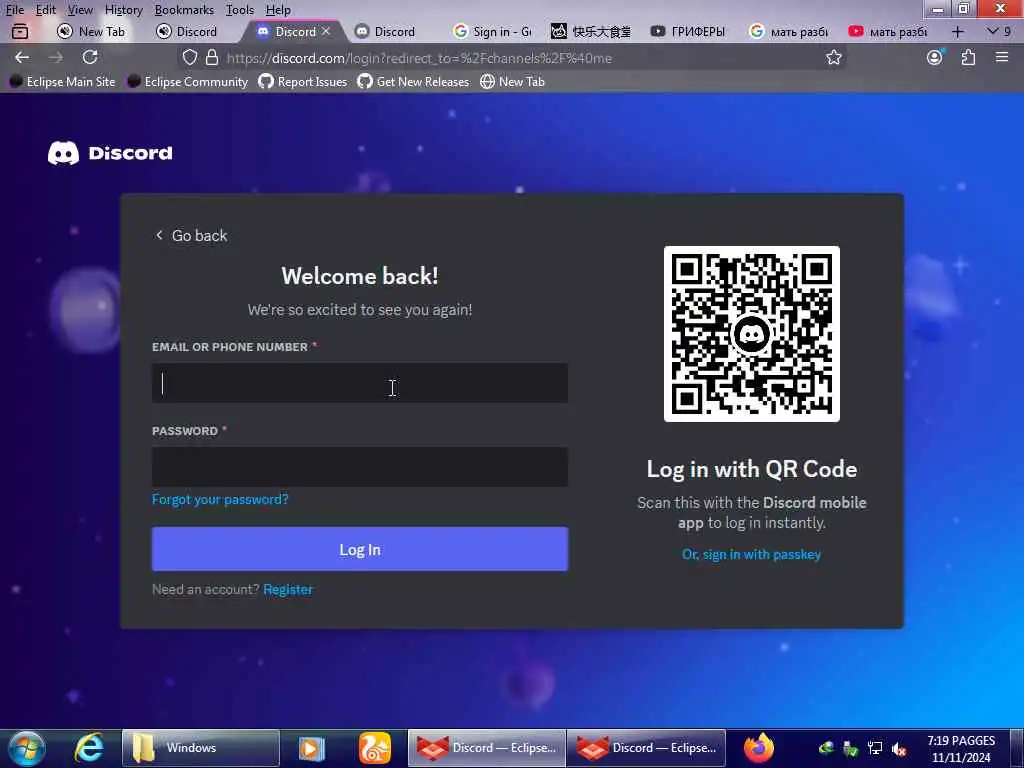
Task: Open the extensions puzzle icon
Action: pyautogui.click(x=968, y=57)
